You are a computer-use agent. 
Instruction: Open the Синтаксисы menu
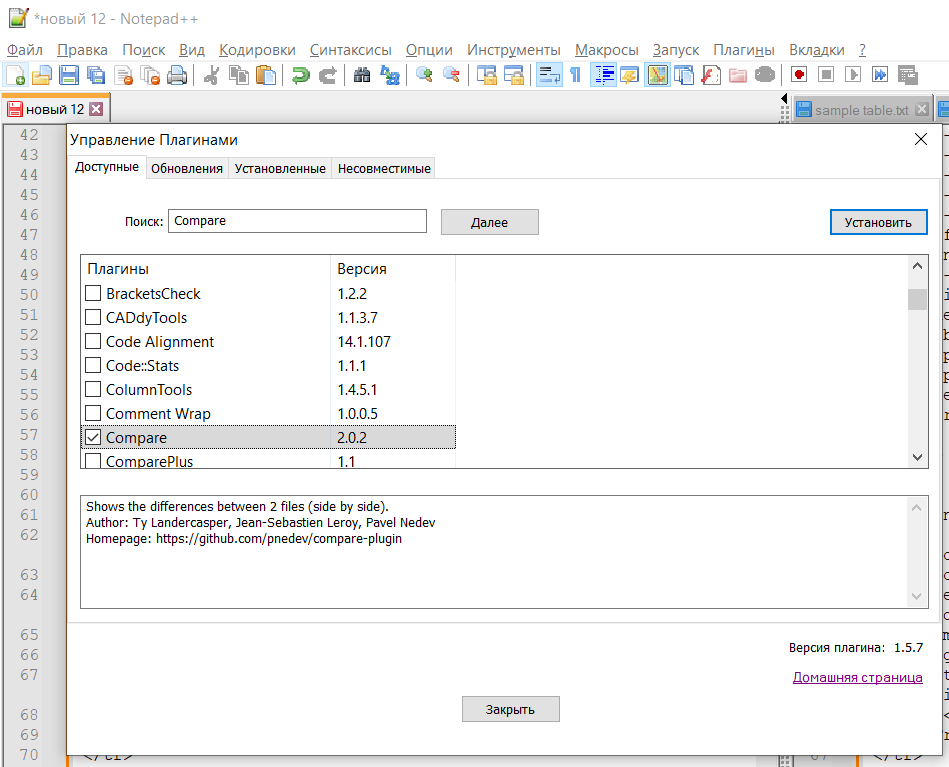(x=350, y=50)
